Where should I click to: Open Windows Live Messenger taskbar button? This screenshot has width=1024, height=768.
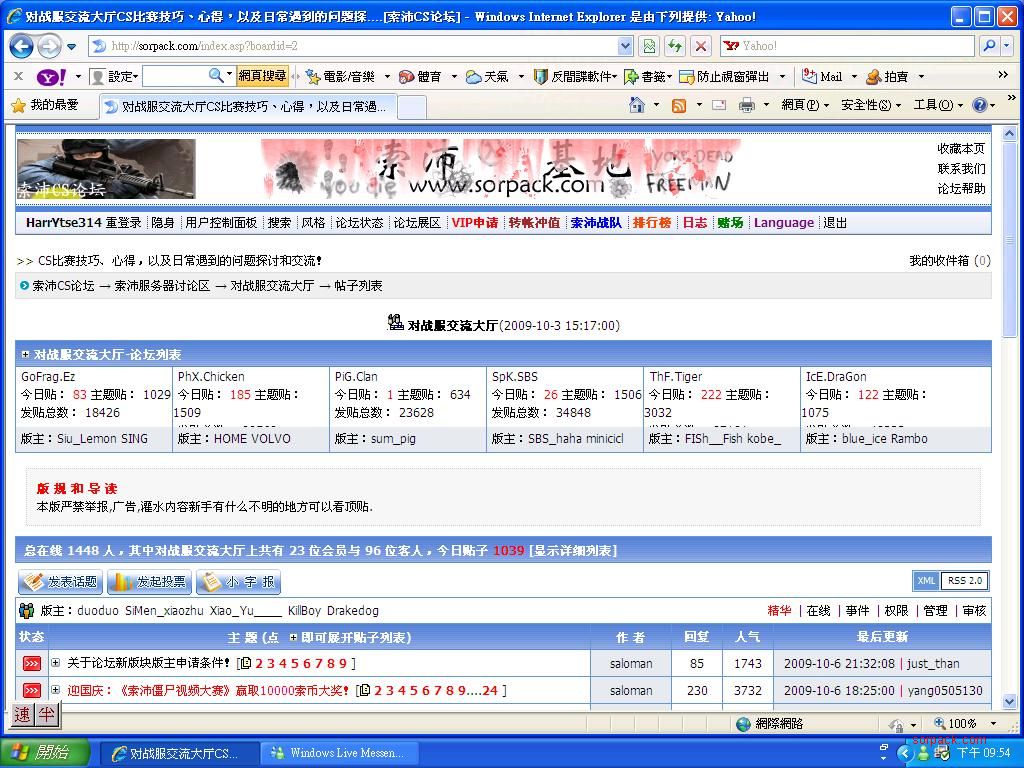pyautogui.click(x=338, y=753)
